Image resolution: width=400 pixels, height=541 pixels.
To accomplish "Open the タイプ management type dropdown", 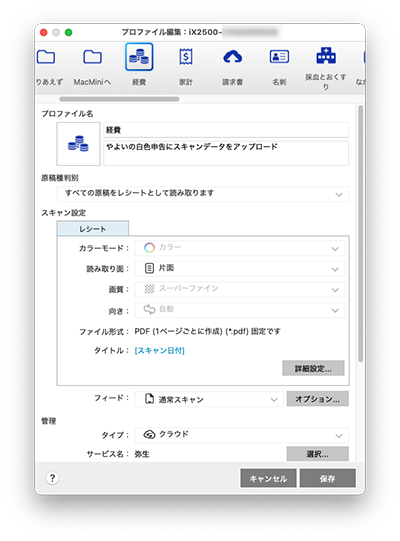I will coord(241,435).
